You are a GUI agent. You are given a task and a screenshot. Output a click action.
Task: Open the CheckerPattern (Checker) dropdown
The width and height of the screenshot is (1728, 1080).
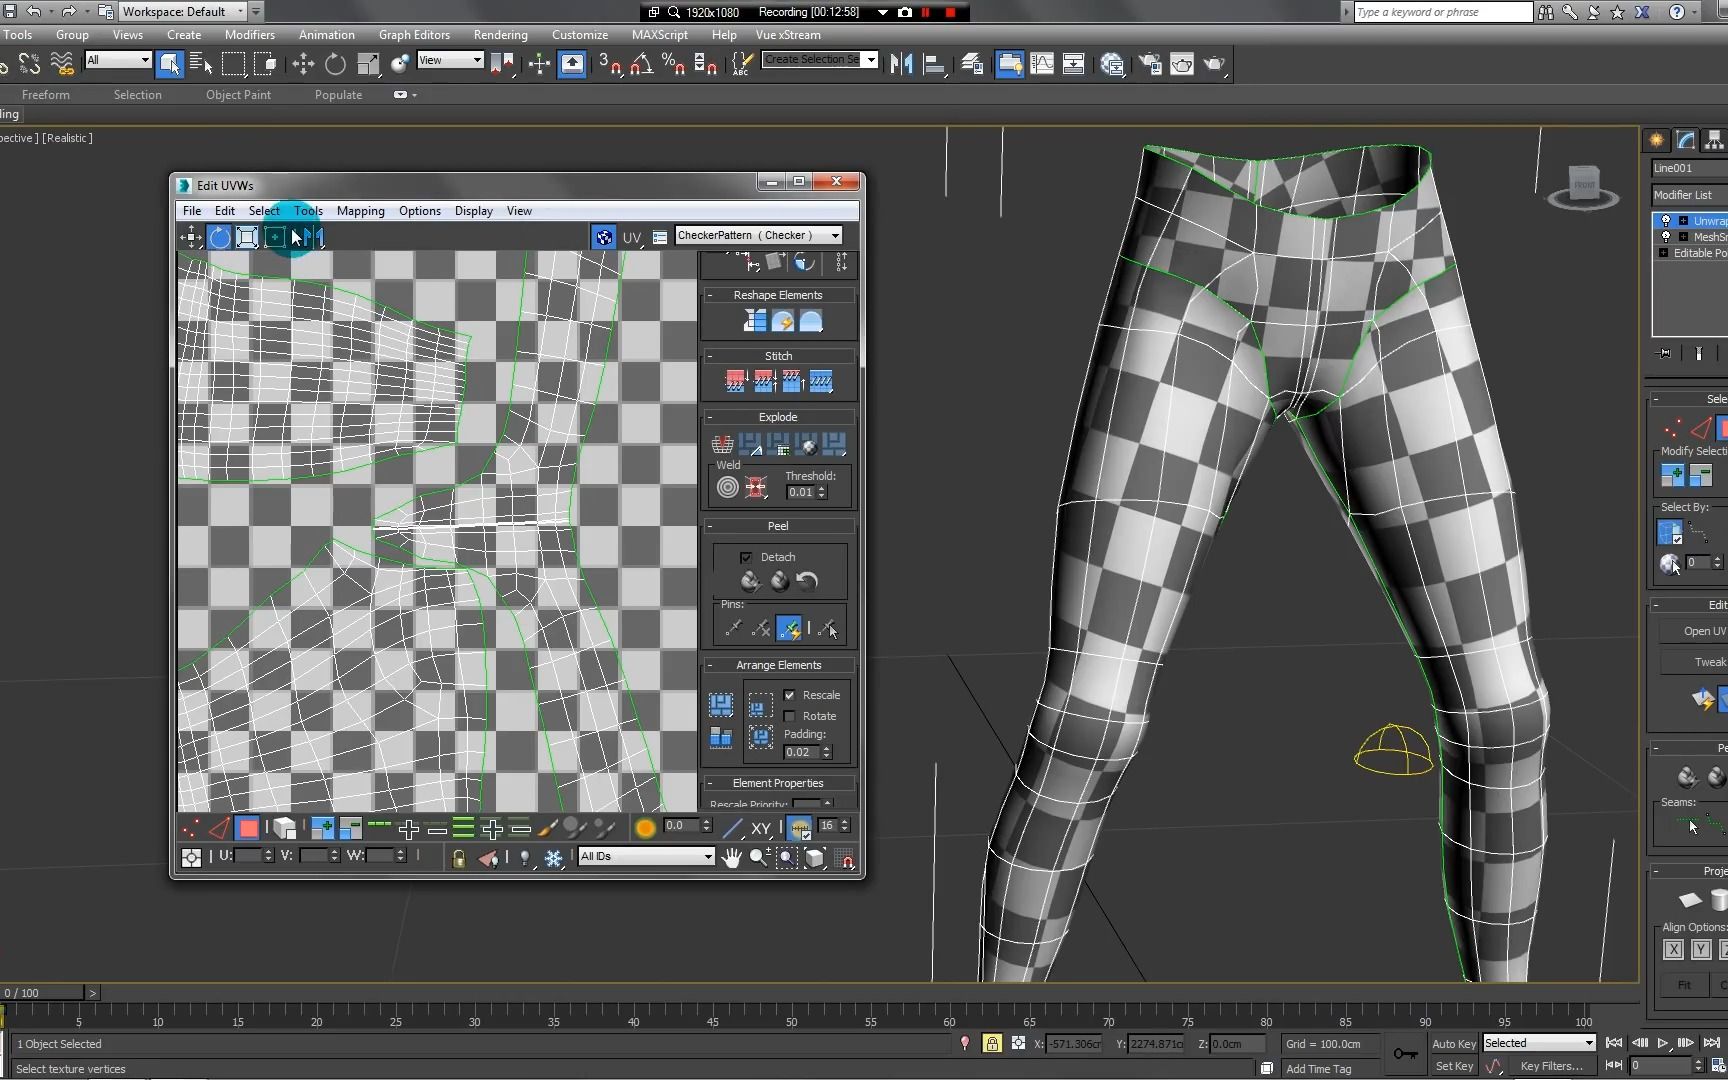click(758, 235)
